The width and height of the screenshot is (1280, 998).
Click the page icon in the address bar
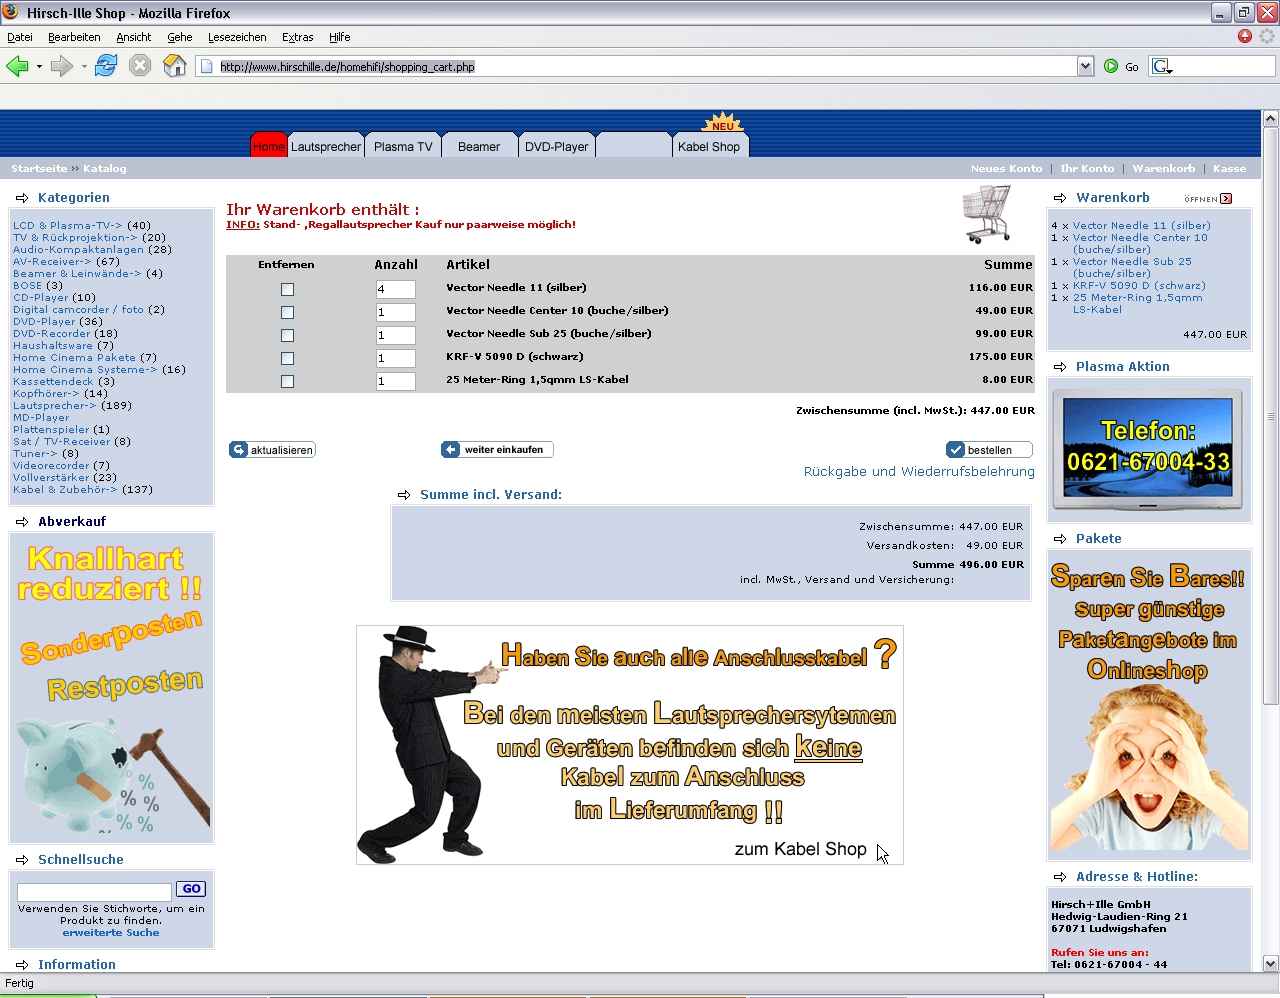[207, 66]
